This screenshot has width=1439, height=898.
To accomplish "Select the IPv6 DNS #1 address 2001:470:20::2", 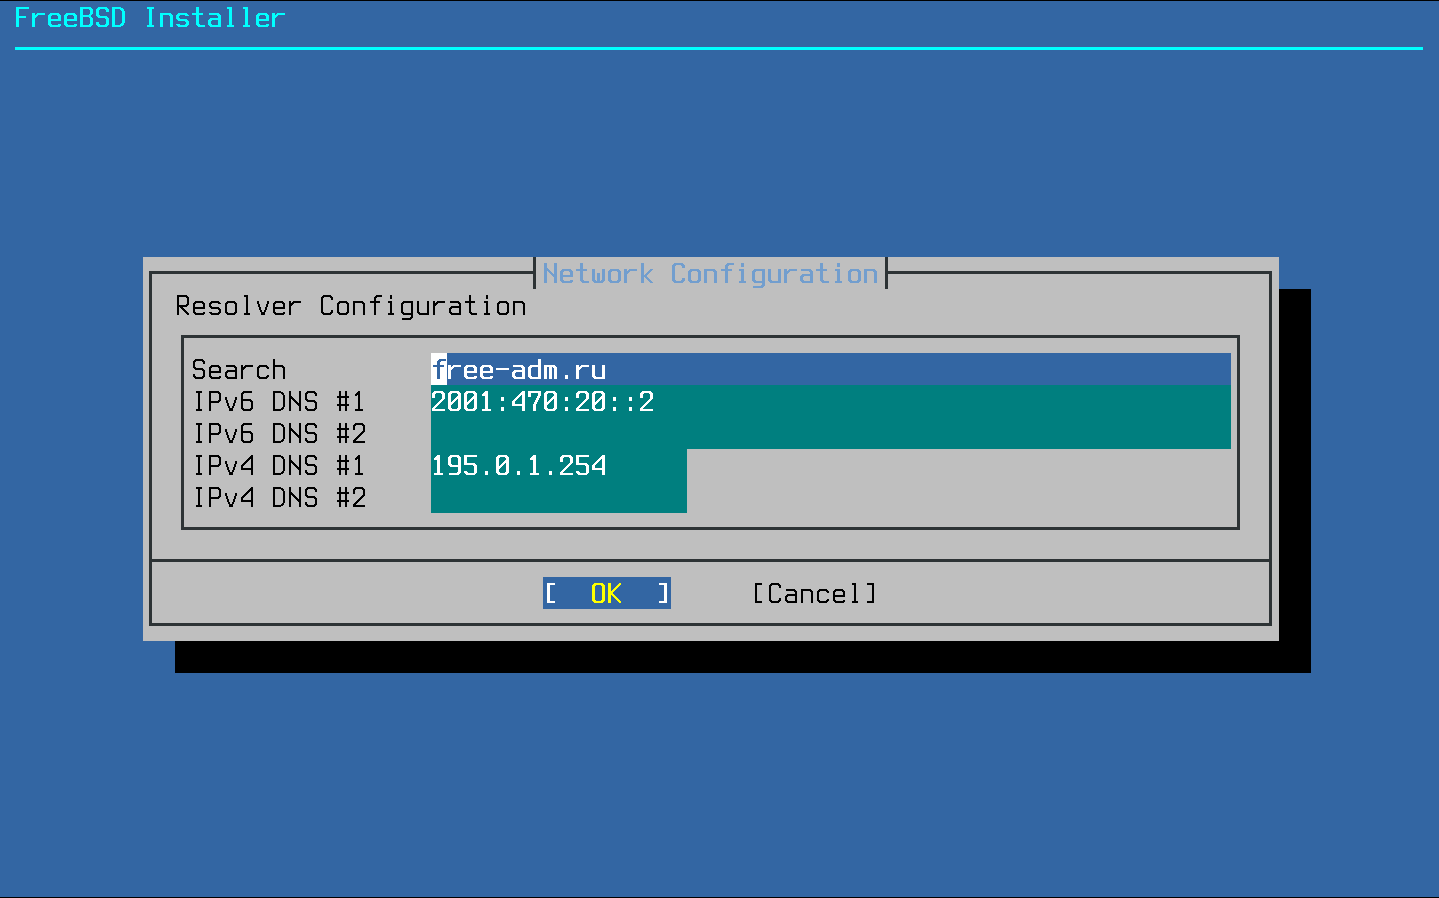I will [542, 402].
